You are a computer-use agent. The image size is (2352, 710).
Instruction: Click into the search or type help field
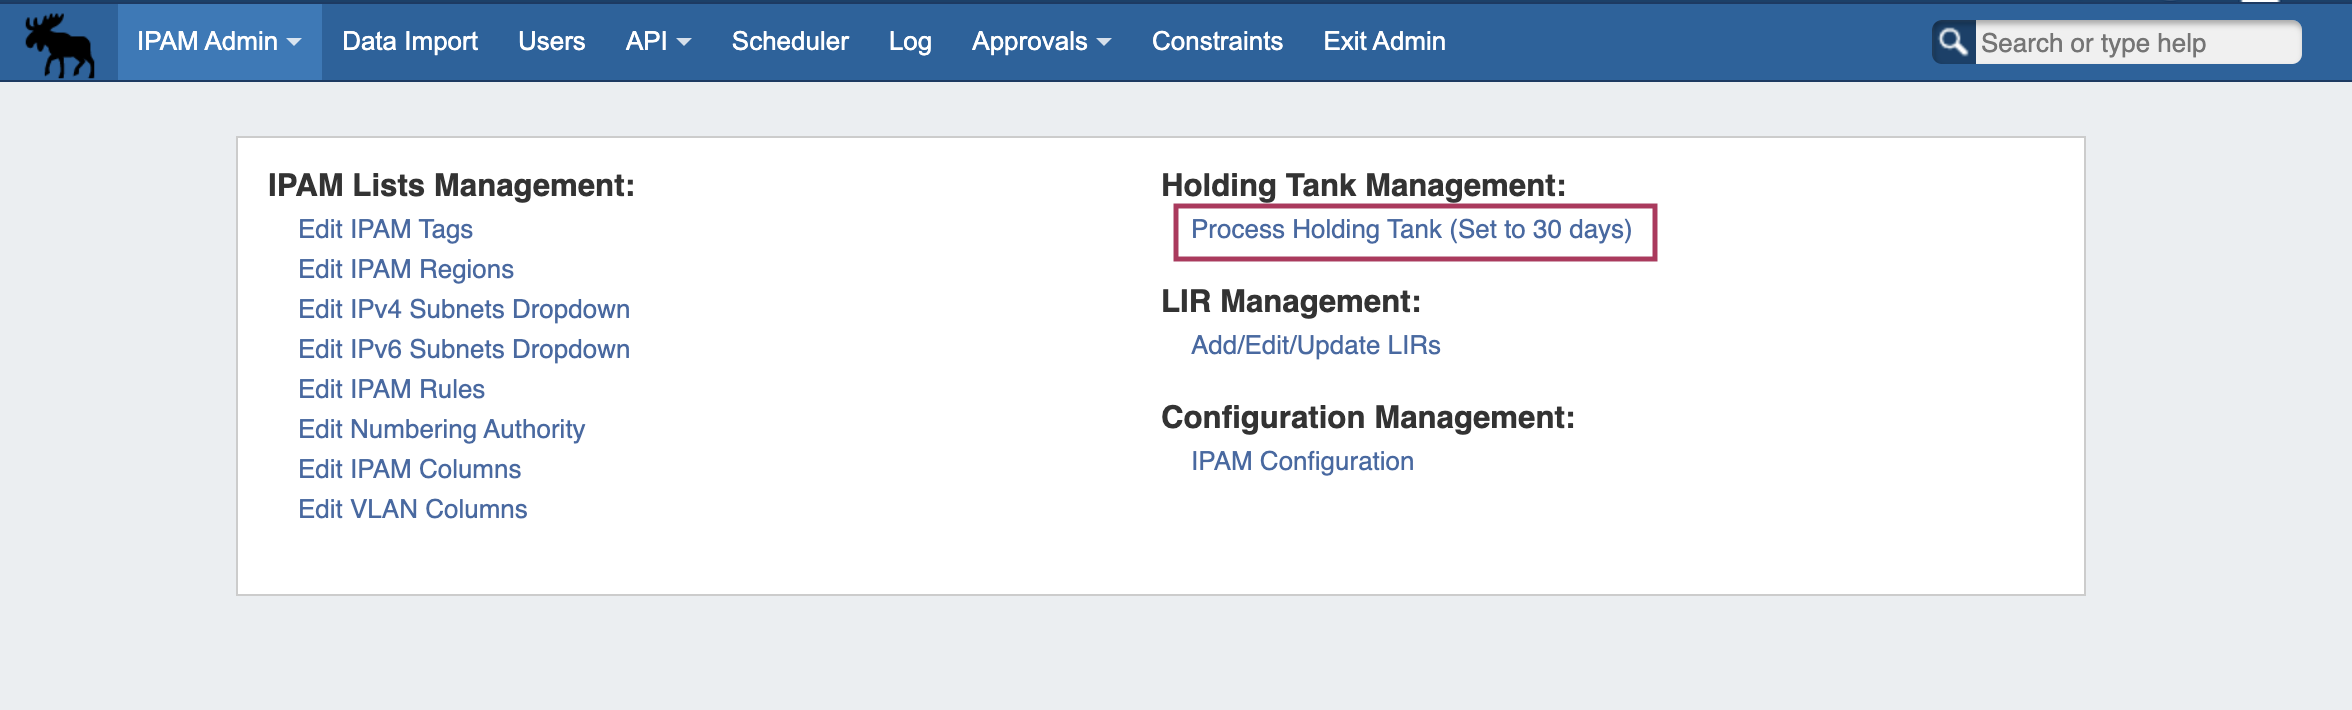click(x=2136, y=43)
